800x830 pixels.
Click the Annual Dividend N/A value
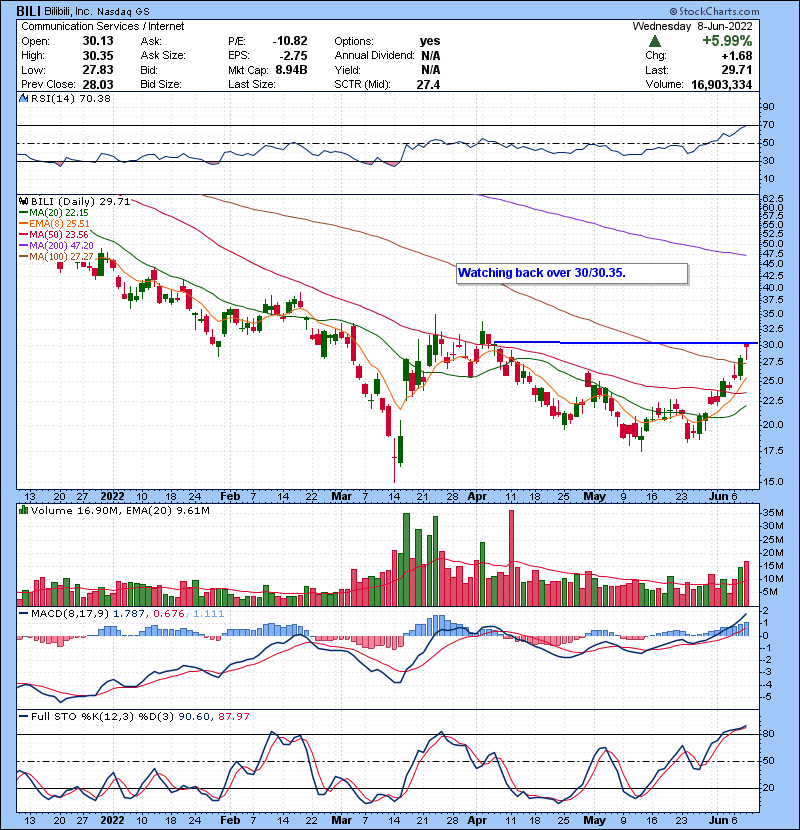coord(430,55)
